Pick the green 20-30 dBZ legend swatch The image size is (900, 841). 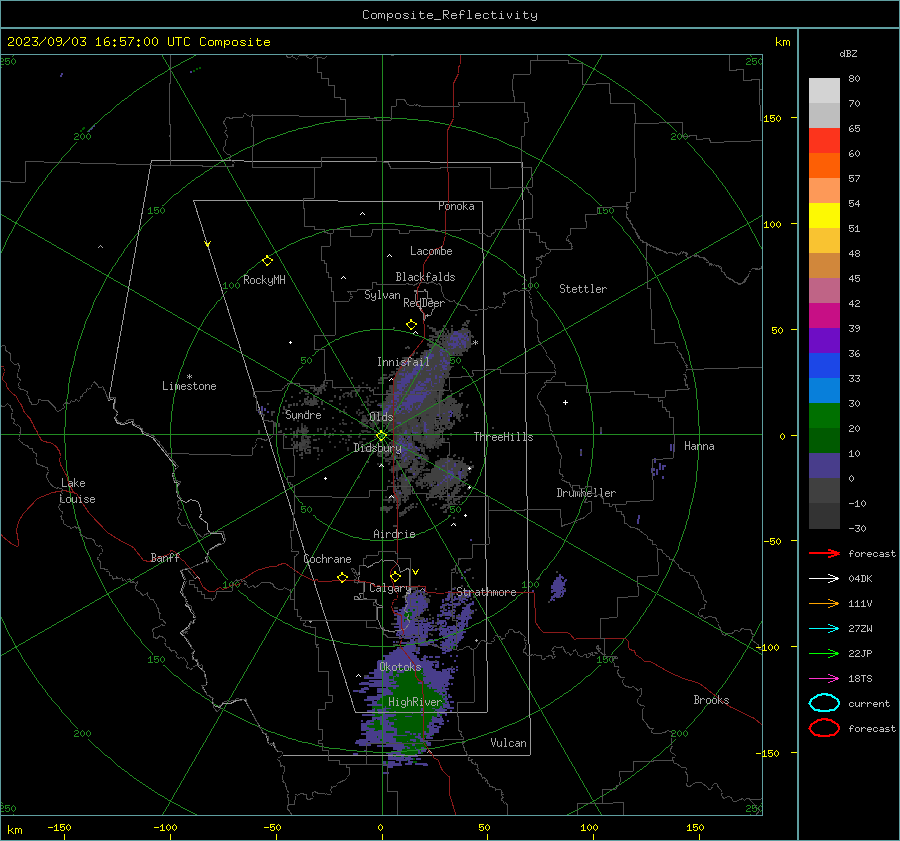(824, 416)
